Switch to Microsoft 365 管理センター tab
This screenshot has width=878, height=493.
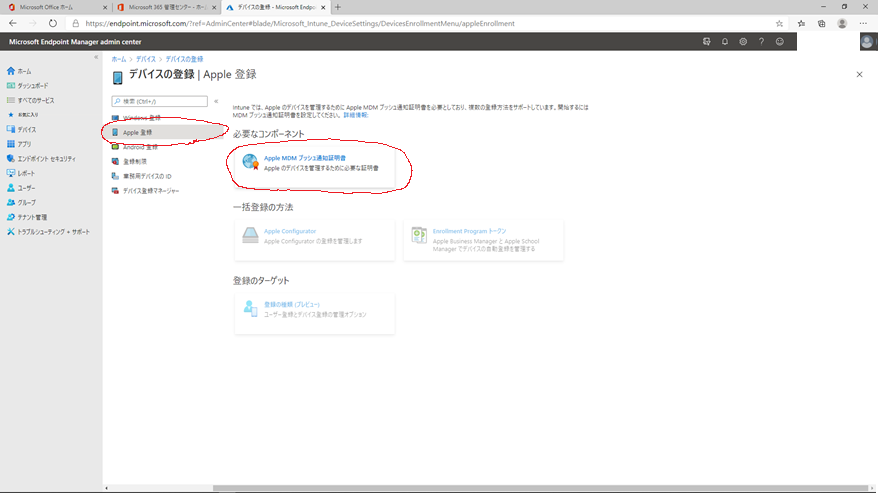coord(165,7)
